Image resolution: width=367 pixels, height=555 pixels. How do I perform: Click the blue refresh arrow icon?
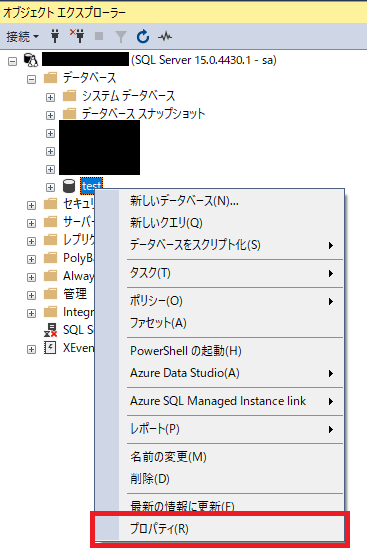(143, 36)
